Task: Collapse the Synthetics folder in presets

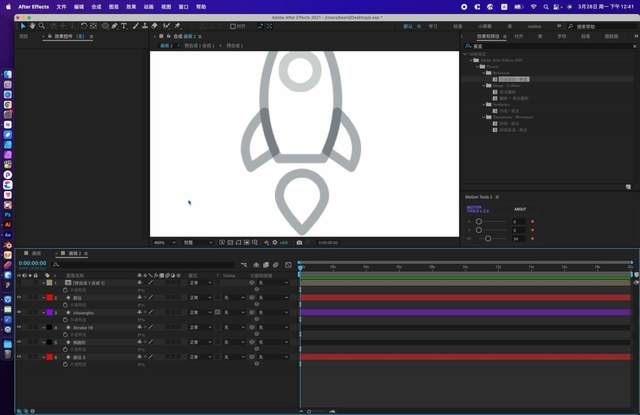Action: (x=484, y=104)
